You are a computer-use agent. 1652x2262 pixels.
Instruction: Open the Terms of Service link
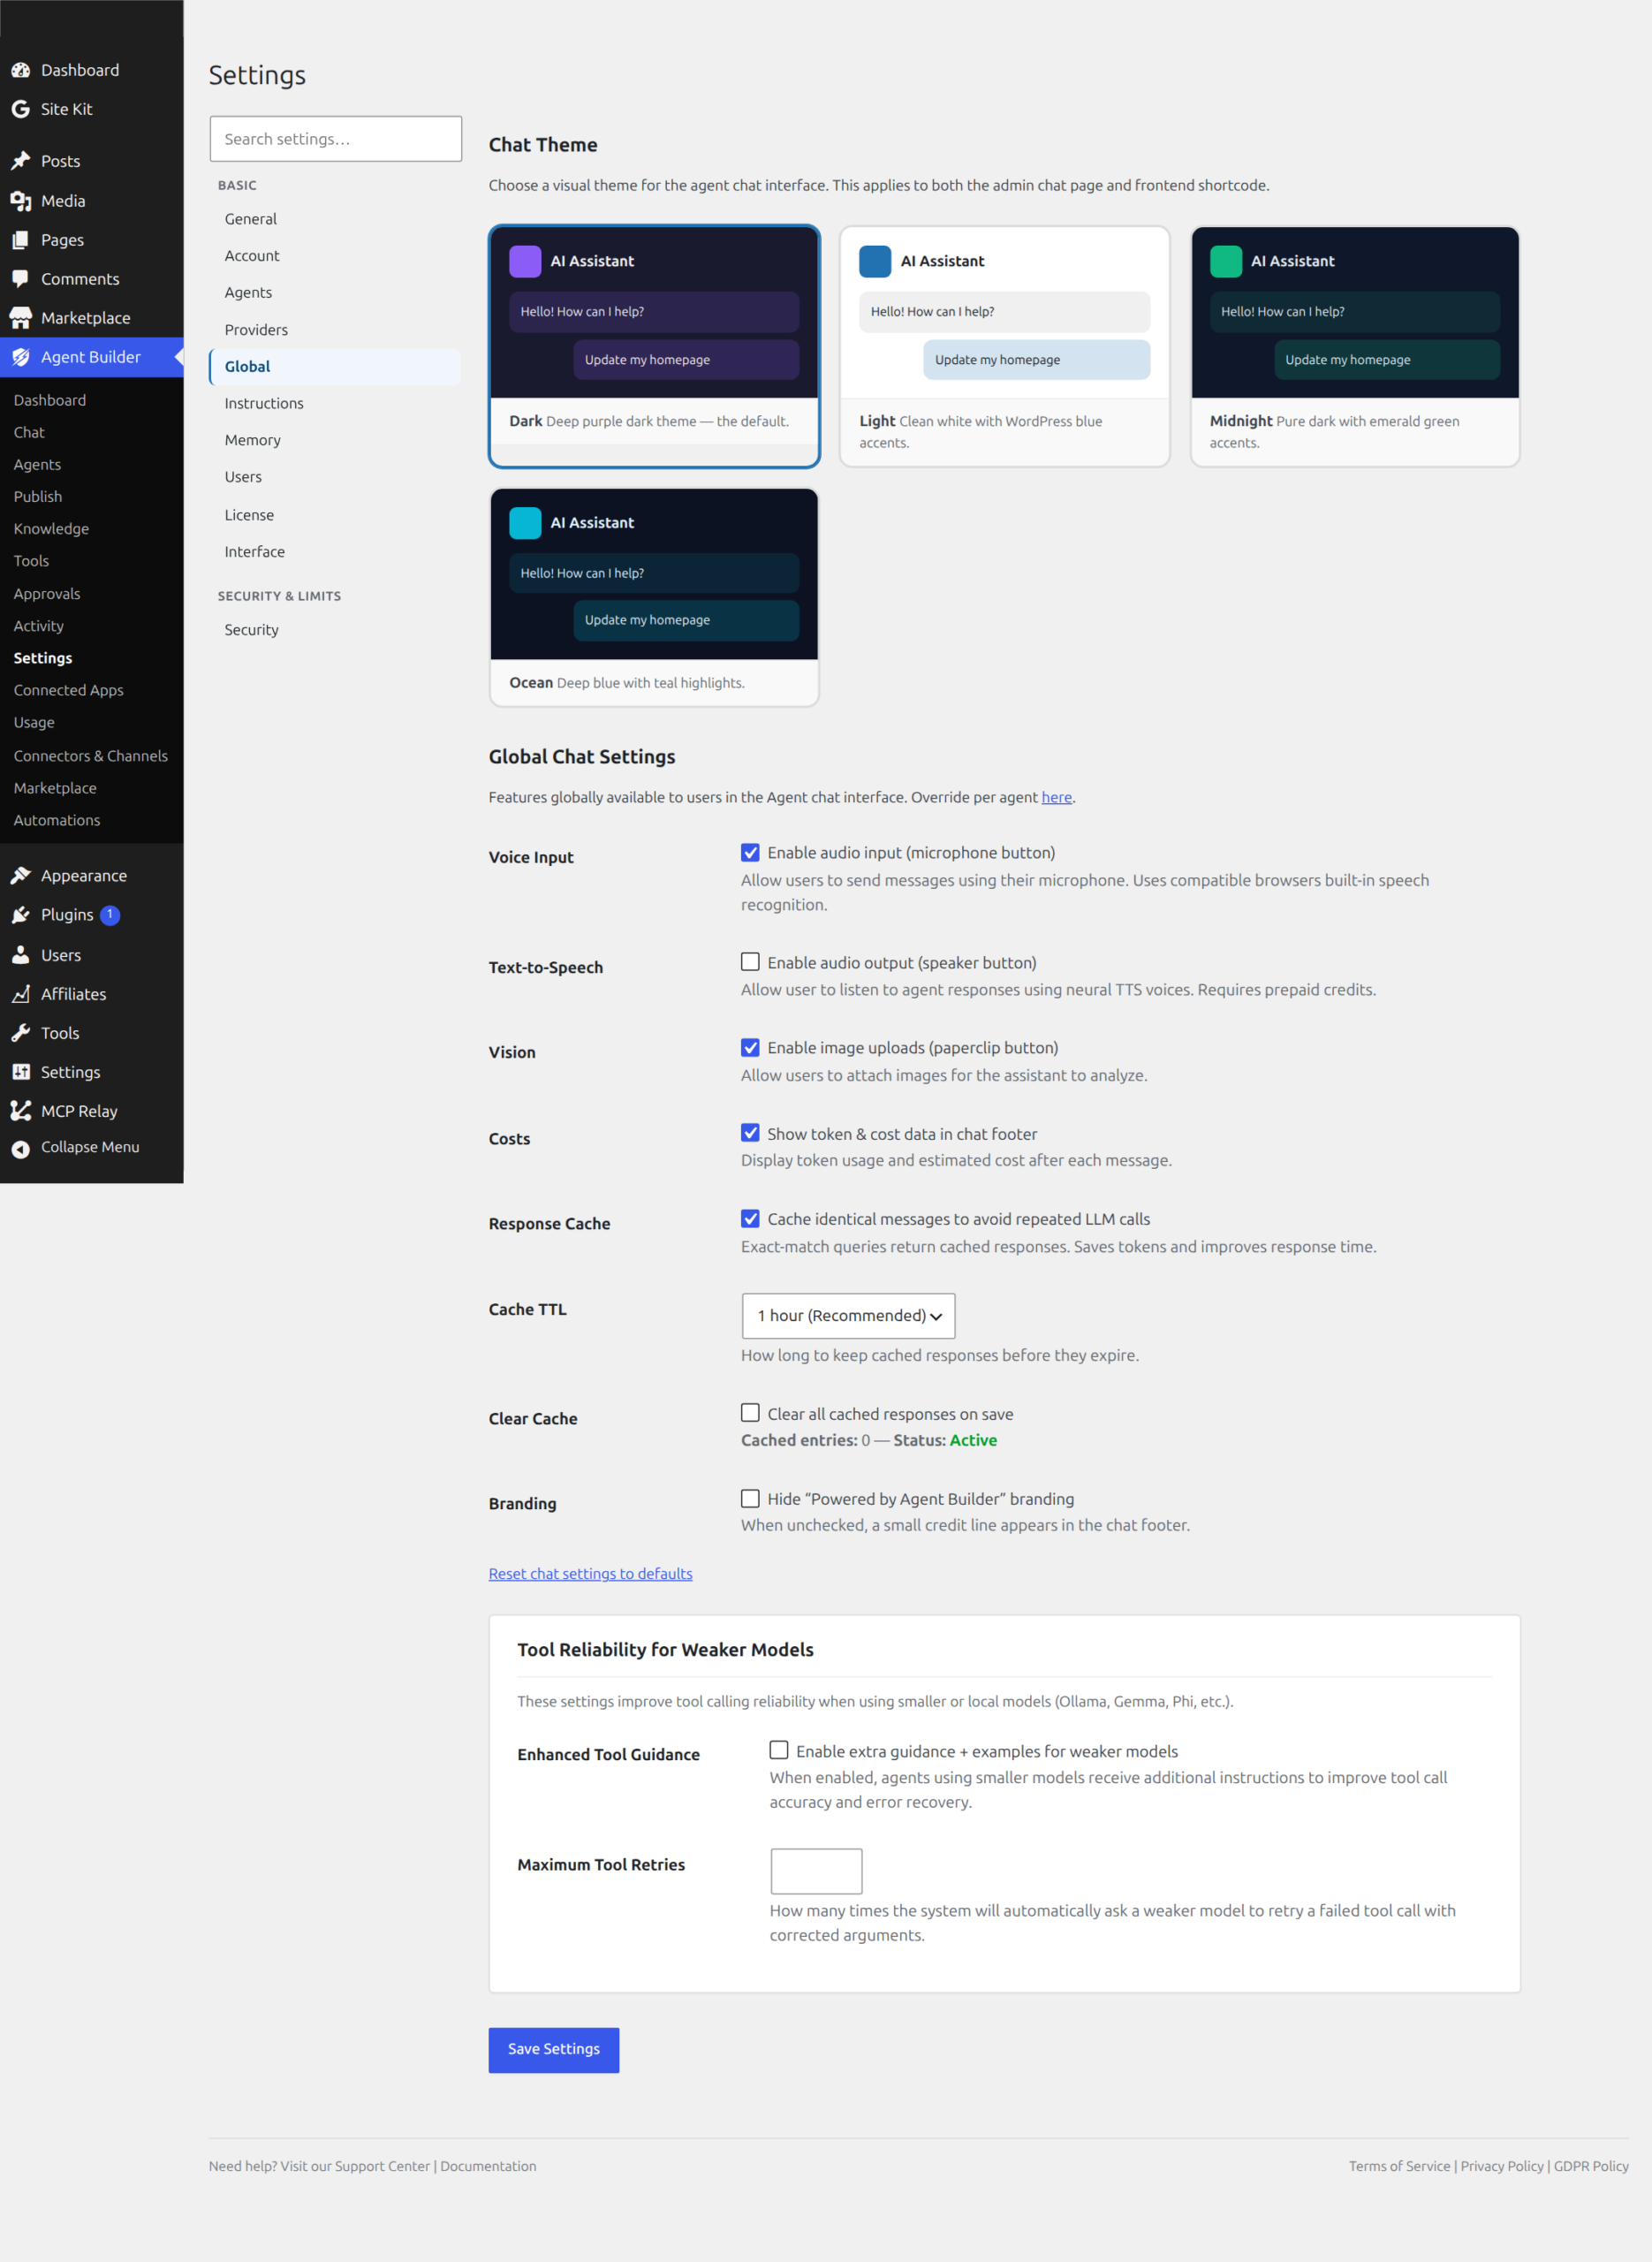(x=1399, y=2166)
